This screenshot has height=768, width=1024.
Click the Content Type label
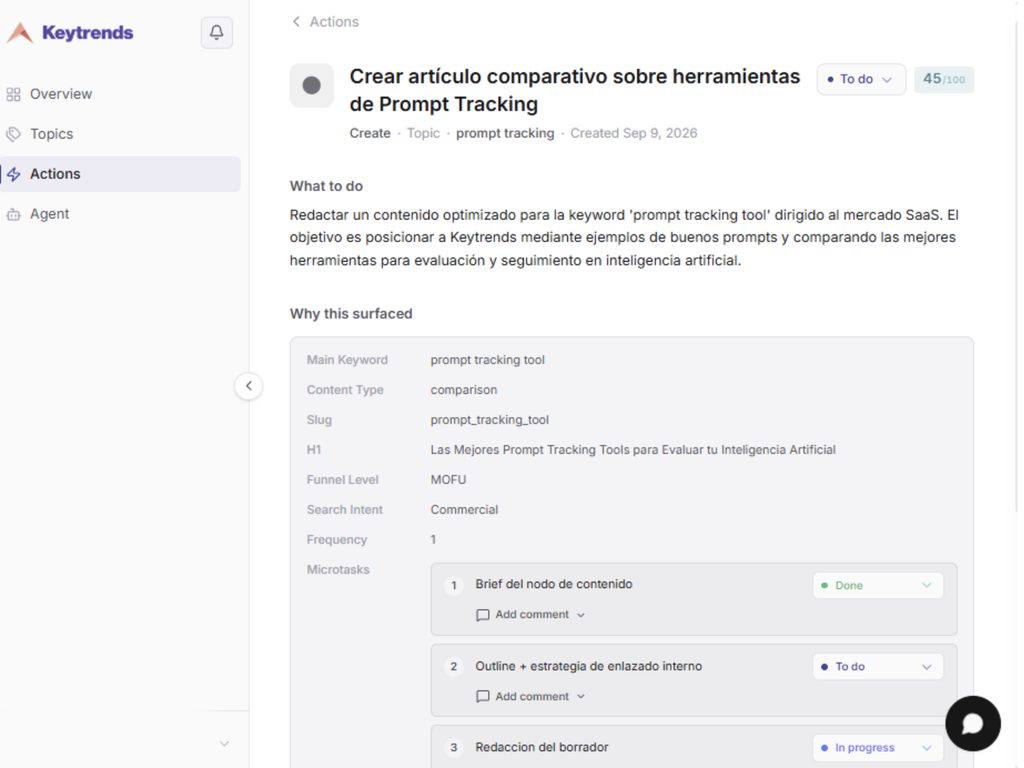pos(345,390)
